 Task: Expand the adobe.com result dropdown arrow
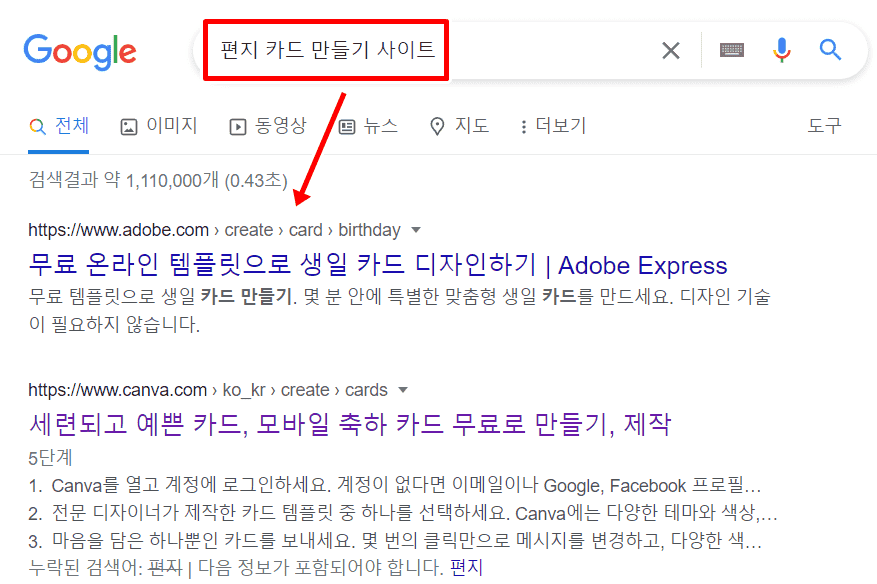tap(416, 230)
